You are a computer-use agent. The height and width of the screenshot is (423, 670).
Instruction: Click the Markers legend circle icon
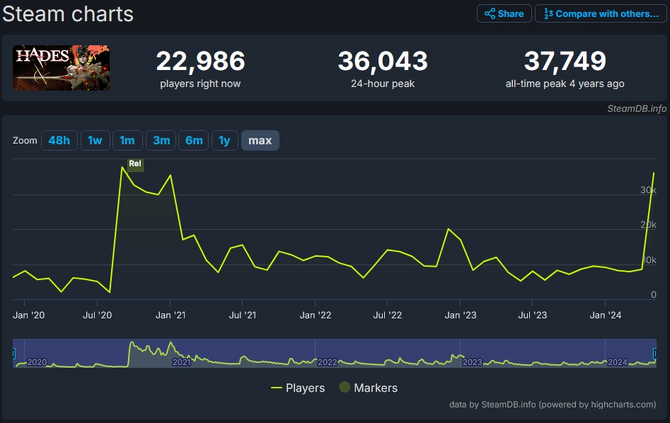pos(345,388)
